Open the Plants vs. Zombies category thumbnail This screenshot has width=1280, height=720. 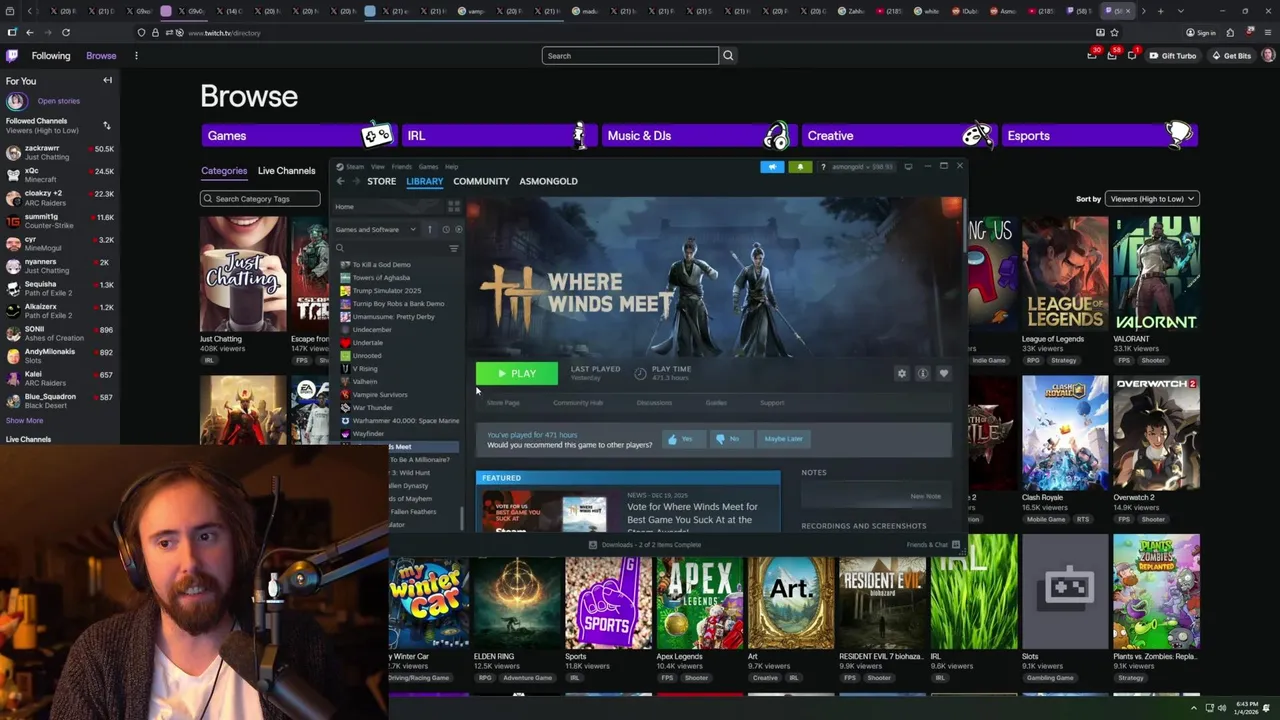point(1156,592)
